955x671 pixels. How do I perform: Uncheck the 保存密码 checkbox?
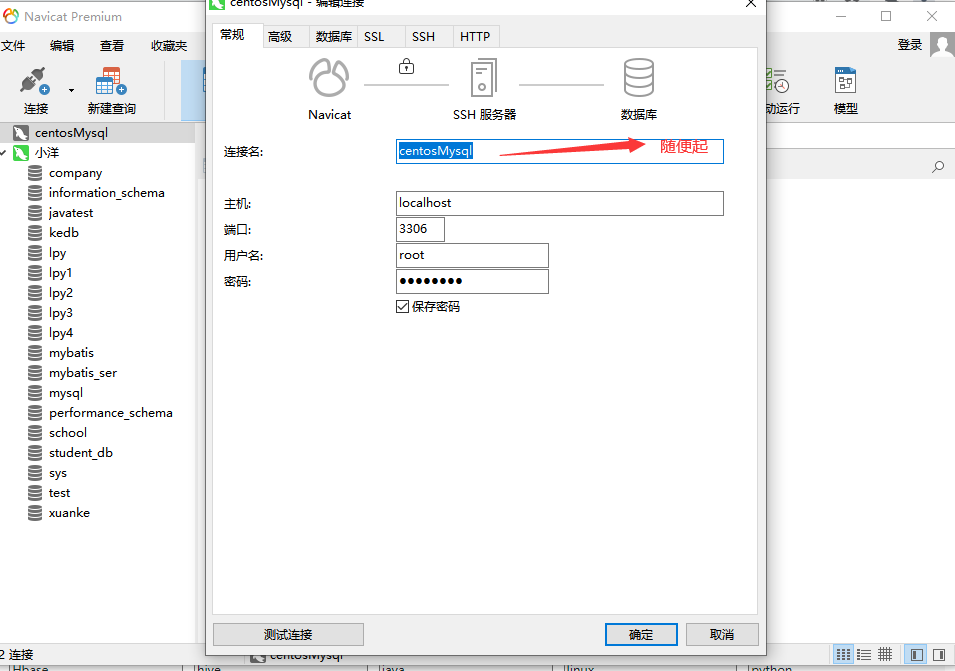402,306
